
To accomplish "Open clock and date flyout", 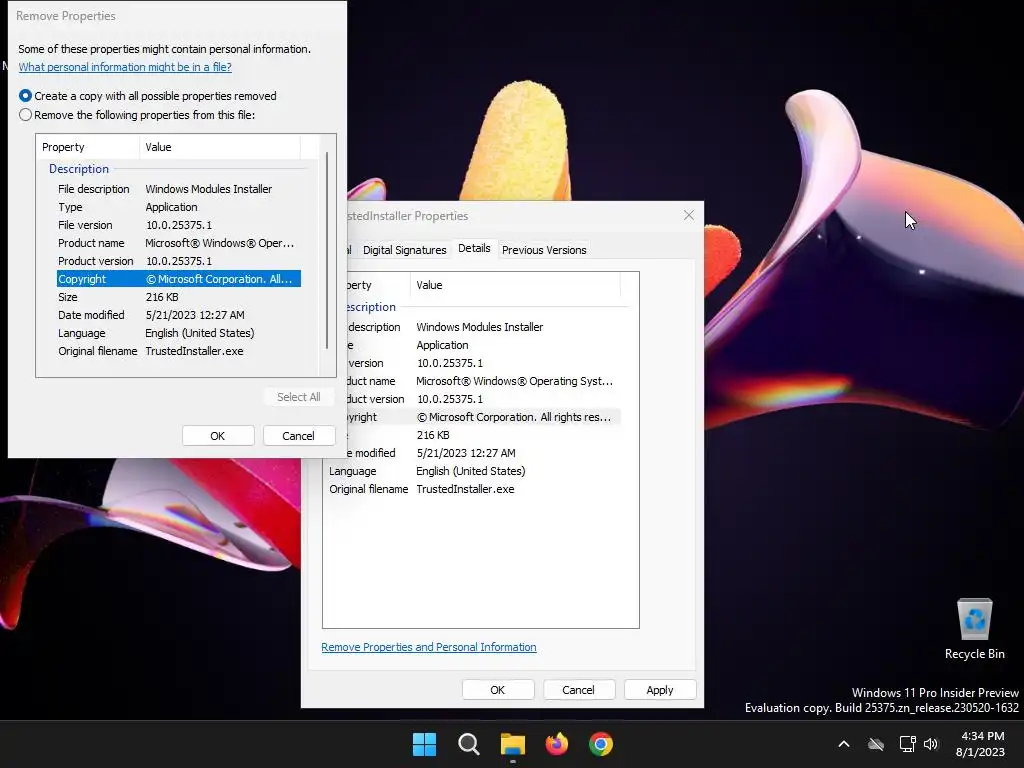I will click(x=981, y=744).
